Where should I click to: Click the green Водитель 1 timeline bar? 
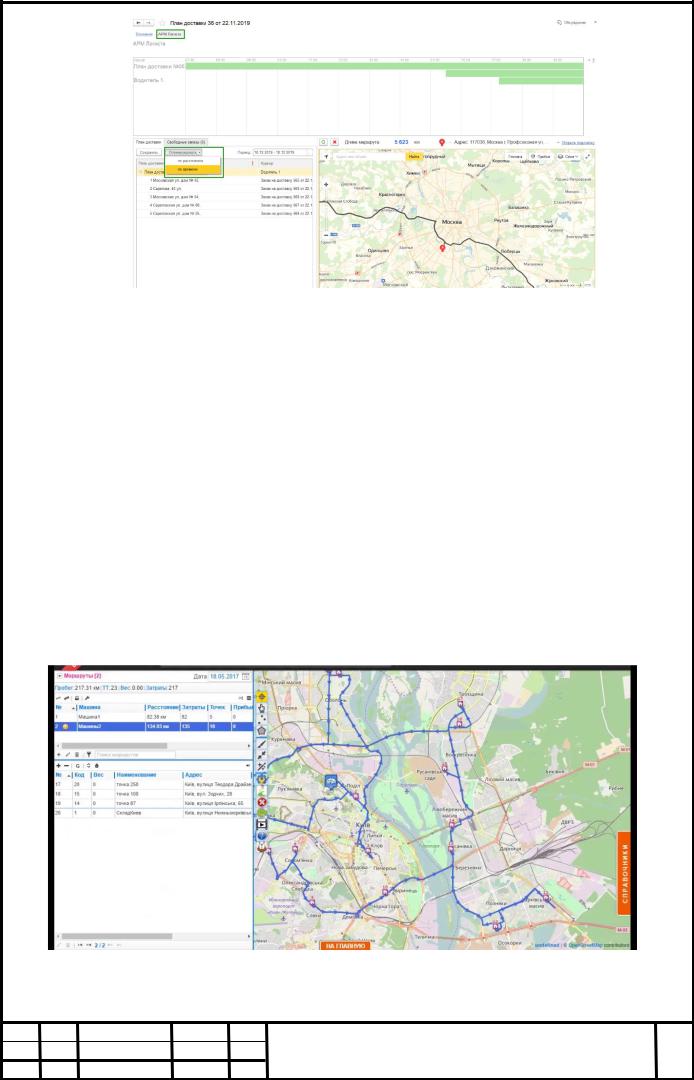click(540, 81)
